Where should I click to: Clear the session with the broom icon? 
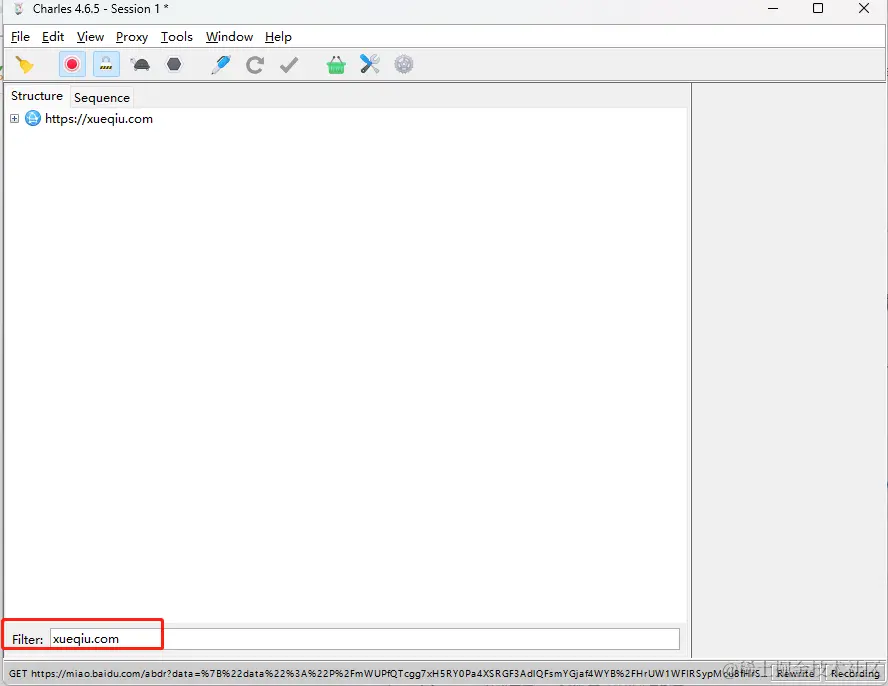(x=24, y=65)
